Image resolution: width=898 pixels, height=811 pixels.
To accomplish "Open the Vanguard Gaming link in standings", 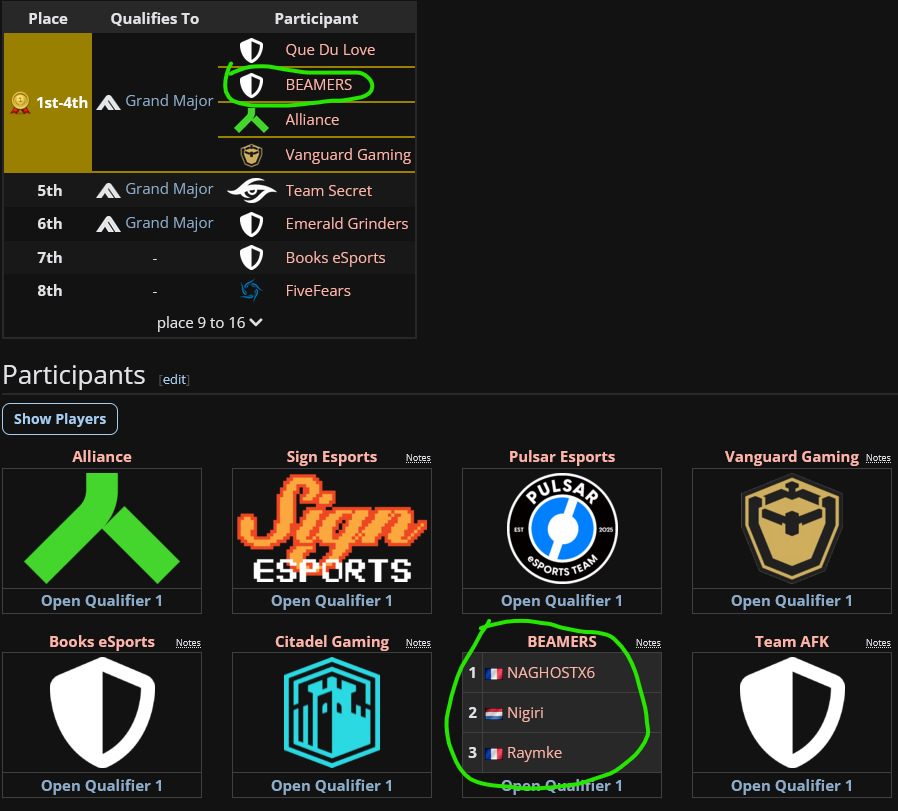I will (348, 155).
